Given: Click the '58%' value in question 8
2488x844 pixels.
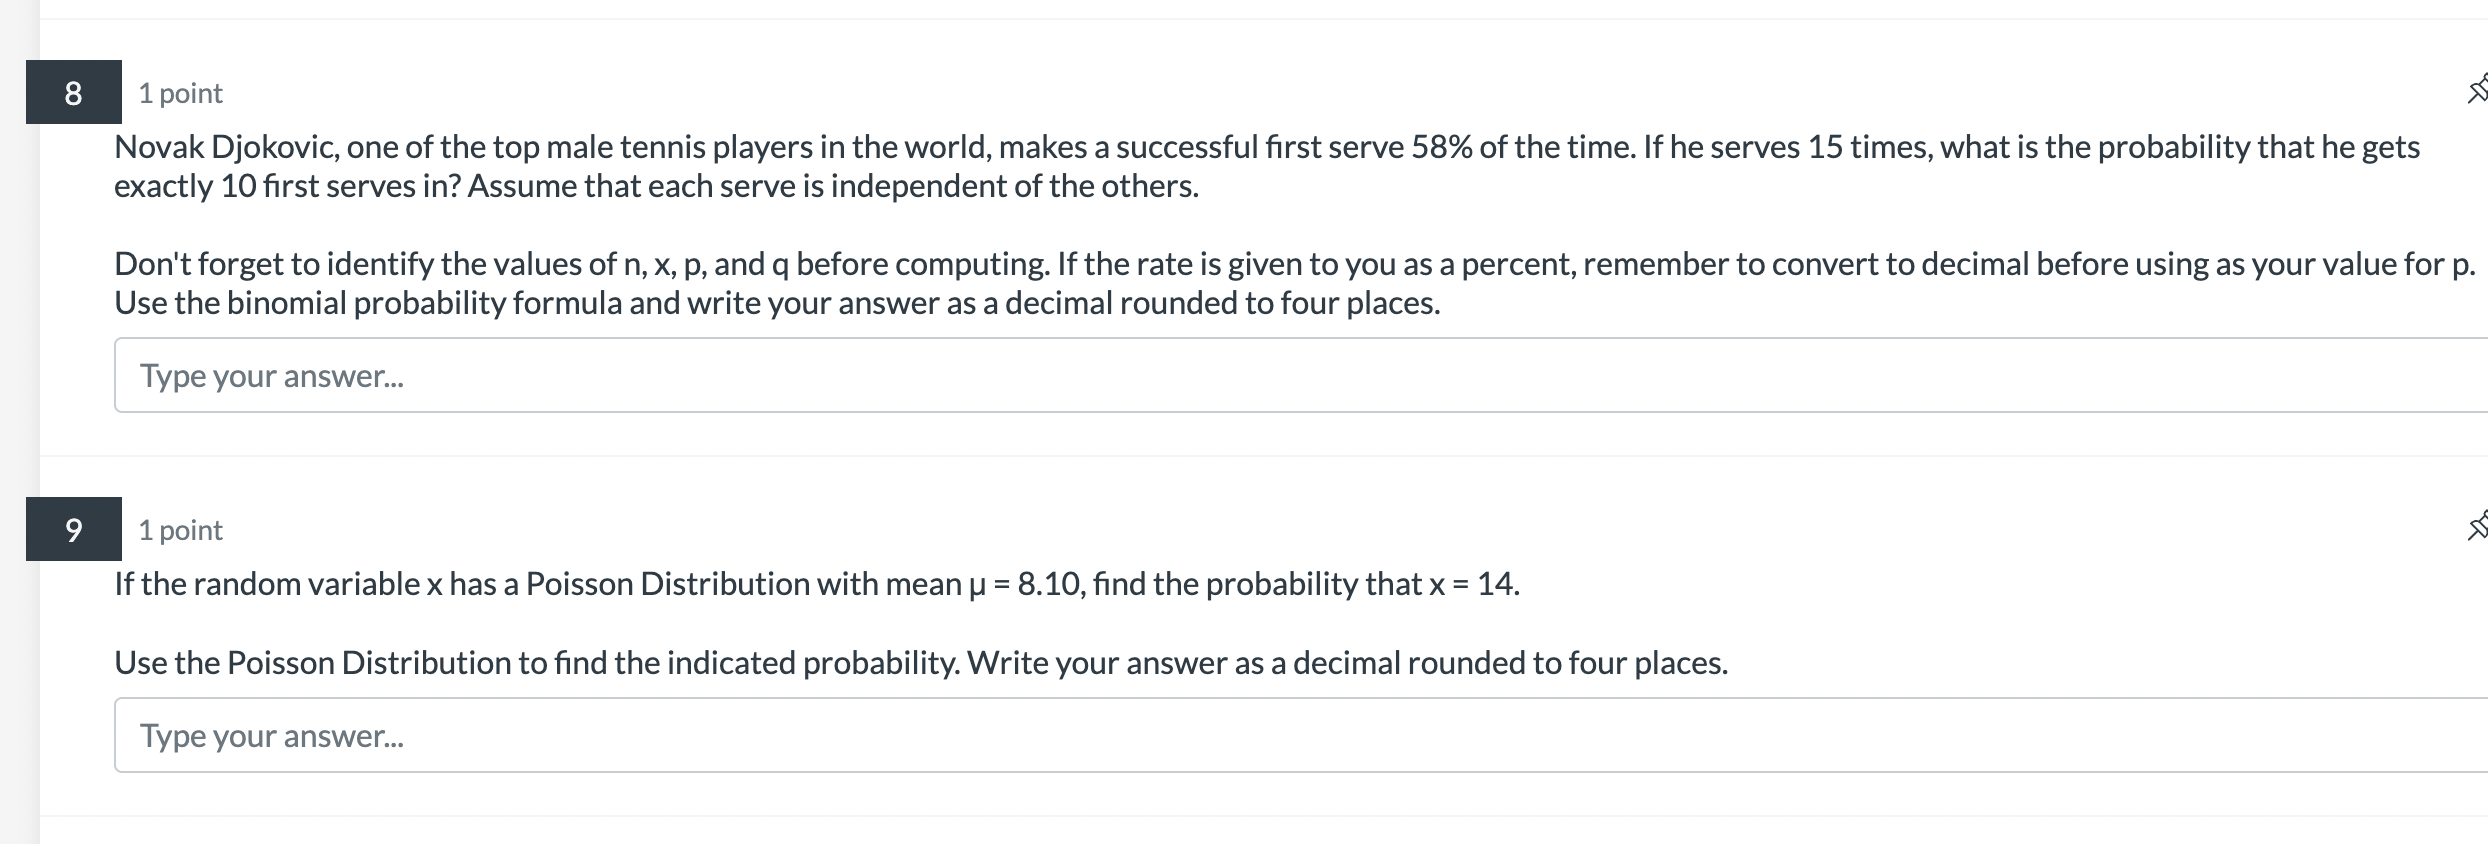Looking at the screenshot, I should 1441,147.
